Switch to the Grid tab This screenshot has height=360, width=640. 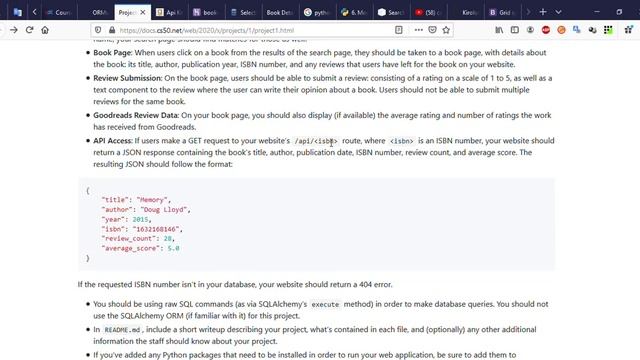pyautogui.click(x=502, y=13)
